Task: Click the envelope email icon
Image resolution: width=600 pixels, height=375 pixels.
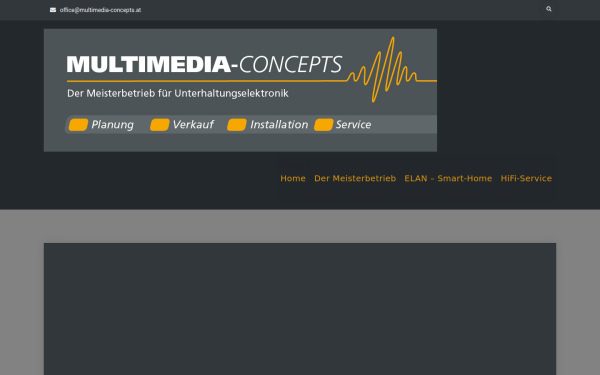Action: 53,10
